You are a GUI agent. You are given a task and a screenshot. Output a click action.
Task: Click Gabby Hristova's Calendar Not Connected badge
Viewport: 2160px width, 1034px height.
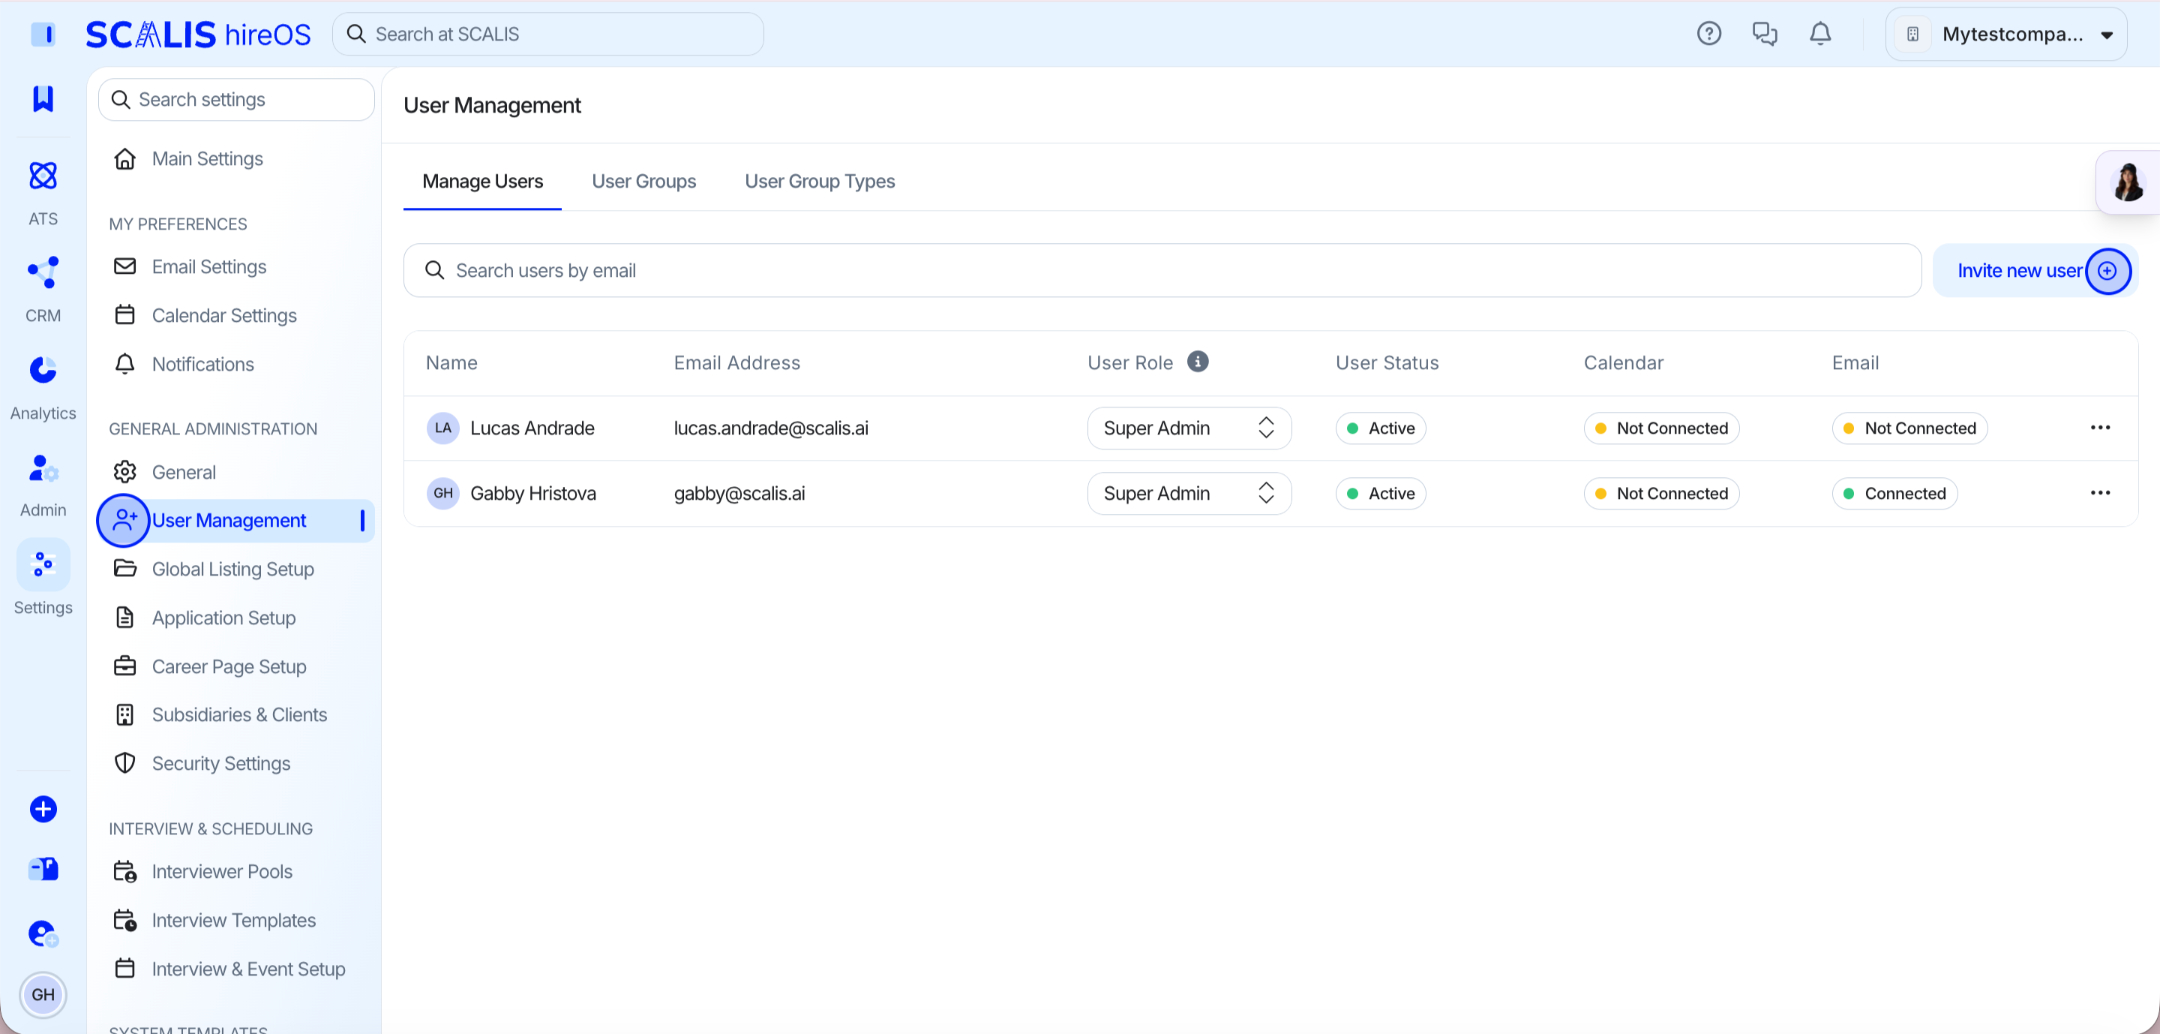[1661, 493]
